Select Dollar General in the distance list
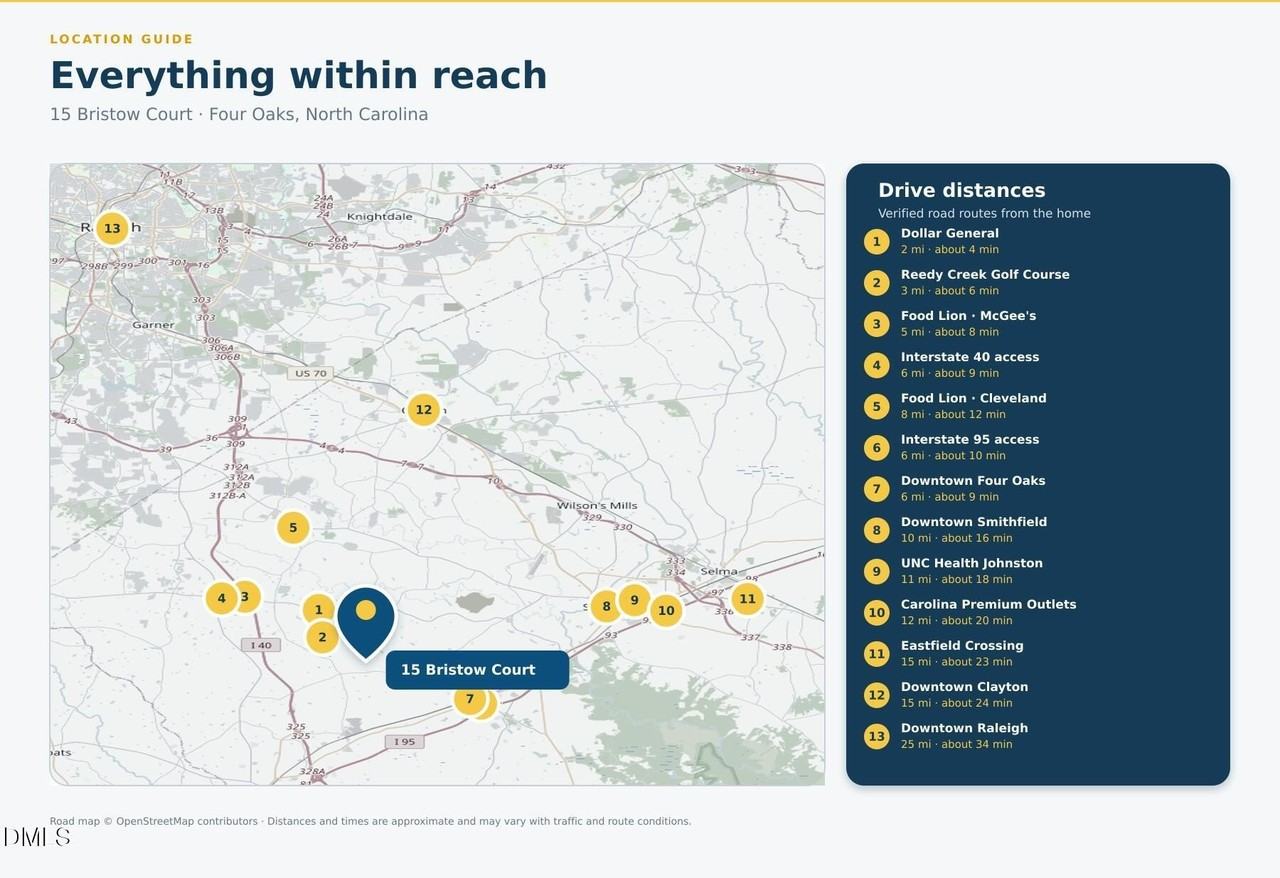The width and height of the screenshot is (1280, 878). click(1038, 241)
